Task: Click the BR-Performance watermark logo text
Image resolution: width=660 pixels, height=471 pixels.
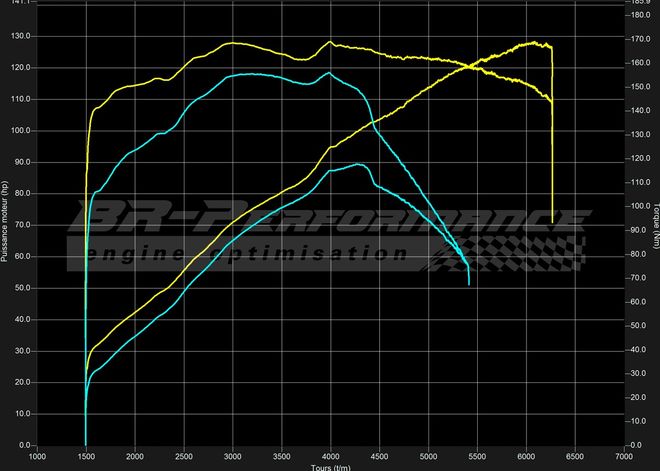Action: click(x=330, y=218)
